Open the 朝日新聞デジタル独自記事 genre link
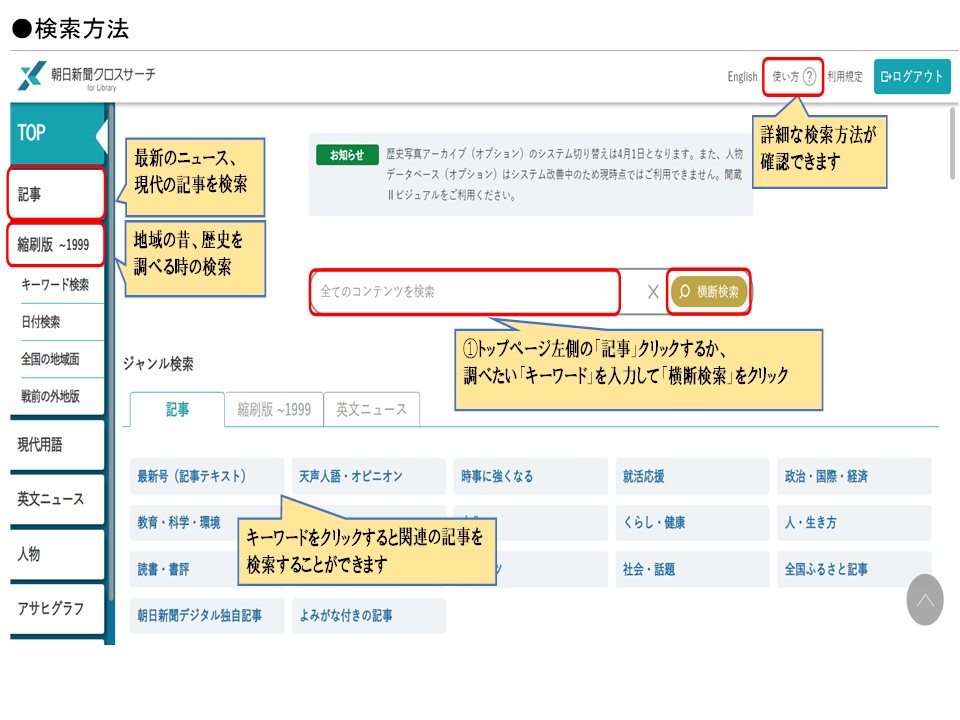Screen dimensions: 960x720 point(207,615)
